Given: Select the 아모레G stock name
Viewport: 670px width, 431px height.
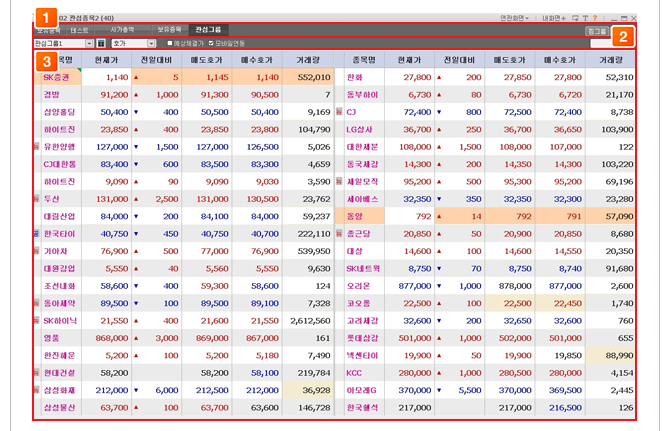Looking at the screenshot, I should tap(361, 390).
